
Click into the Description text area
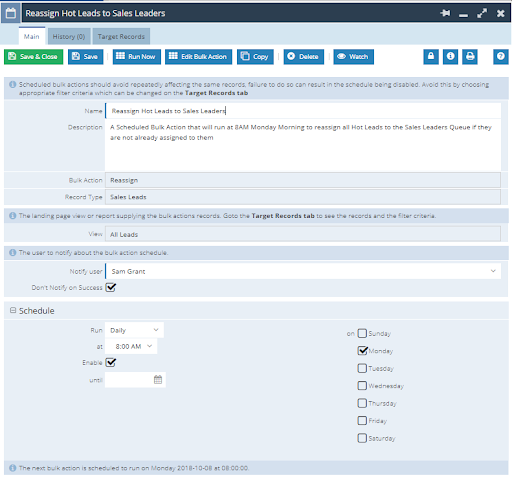[x=303, y=146]
